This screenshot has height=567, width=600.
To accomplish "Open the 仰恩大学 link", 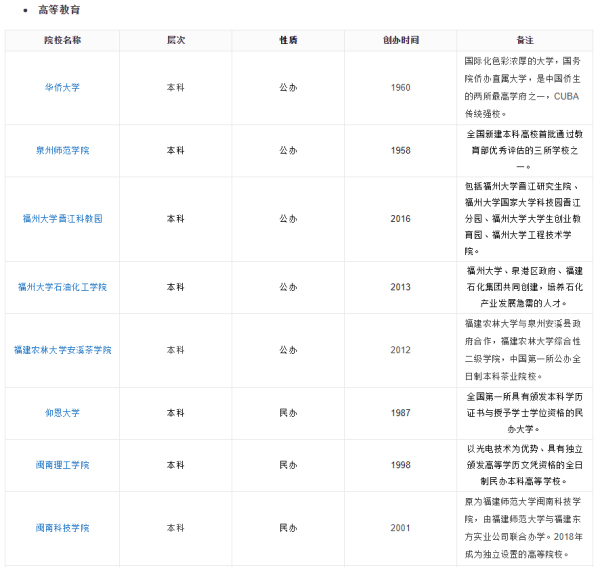I will coord(62,413).
